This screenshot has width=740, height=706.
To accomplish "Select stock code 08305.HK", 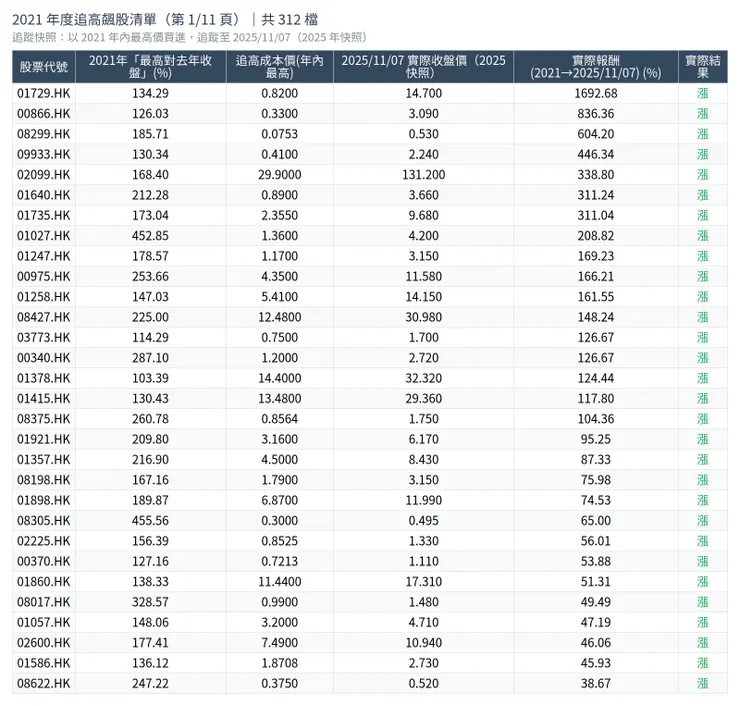I will (x=43, y=520).
